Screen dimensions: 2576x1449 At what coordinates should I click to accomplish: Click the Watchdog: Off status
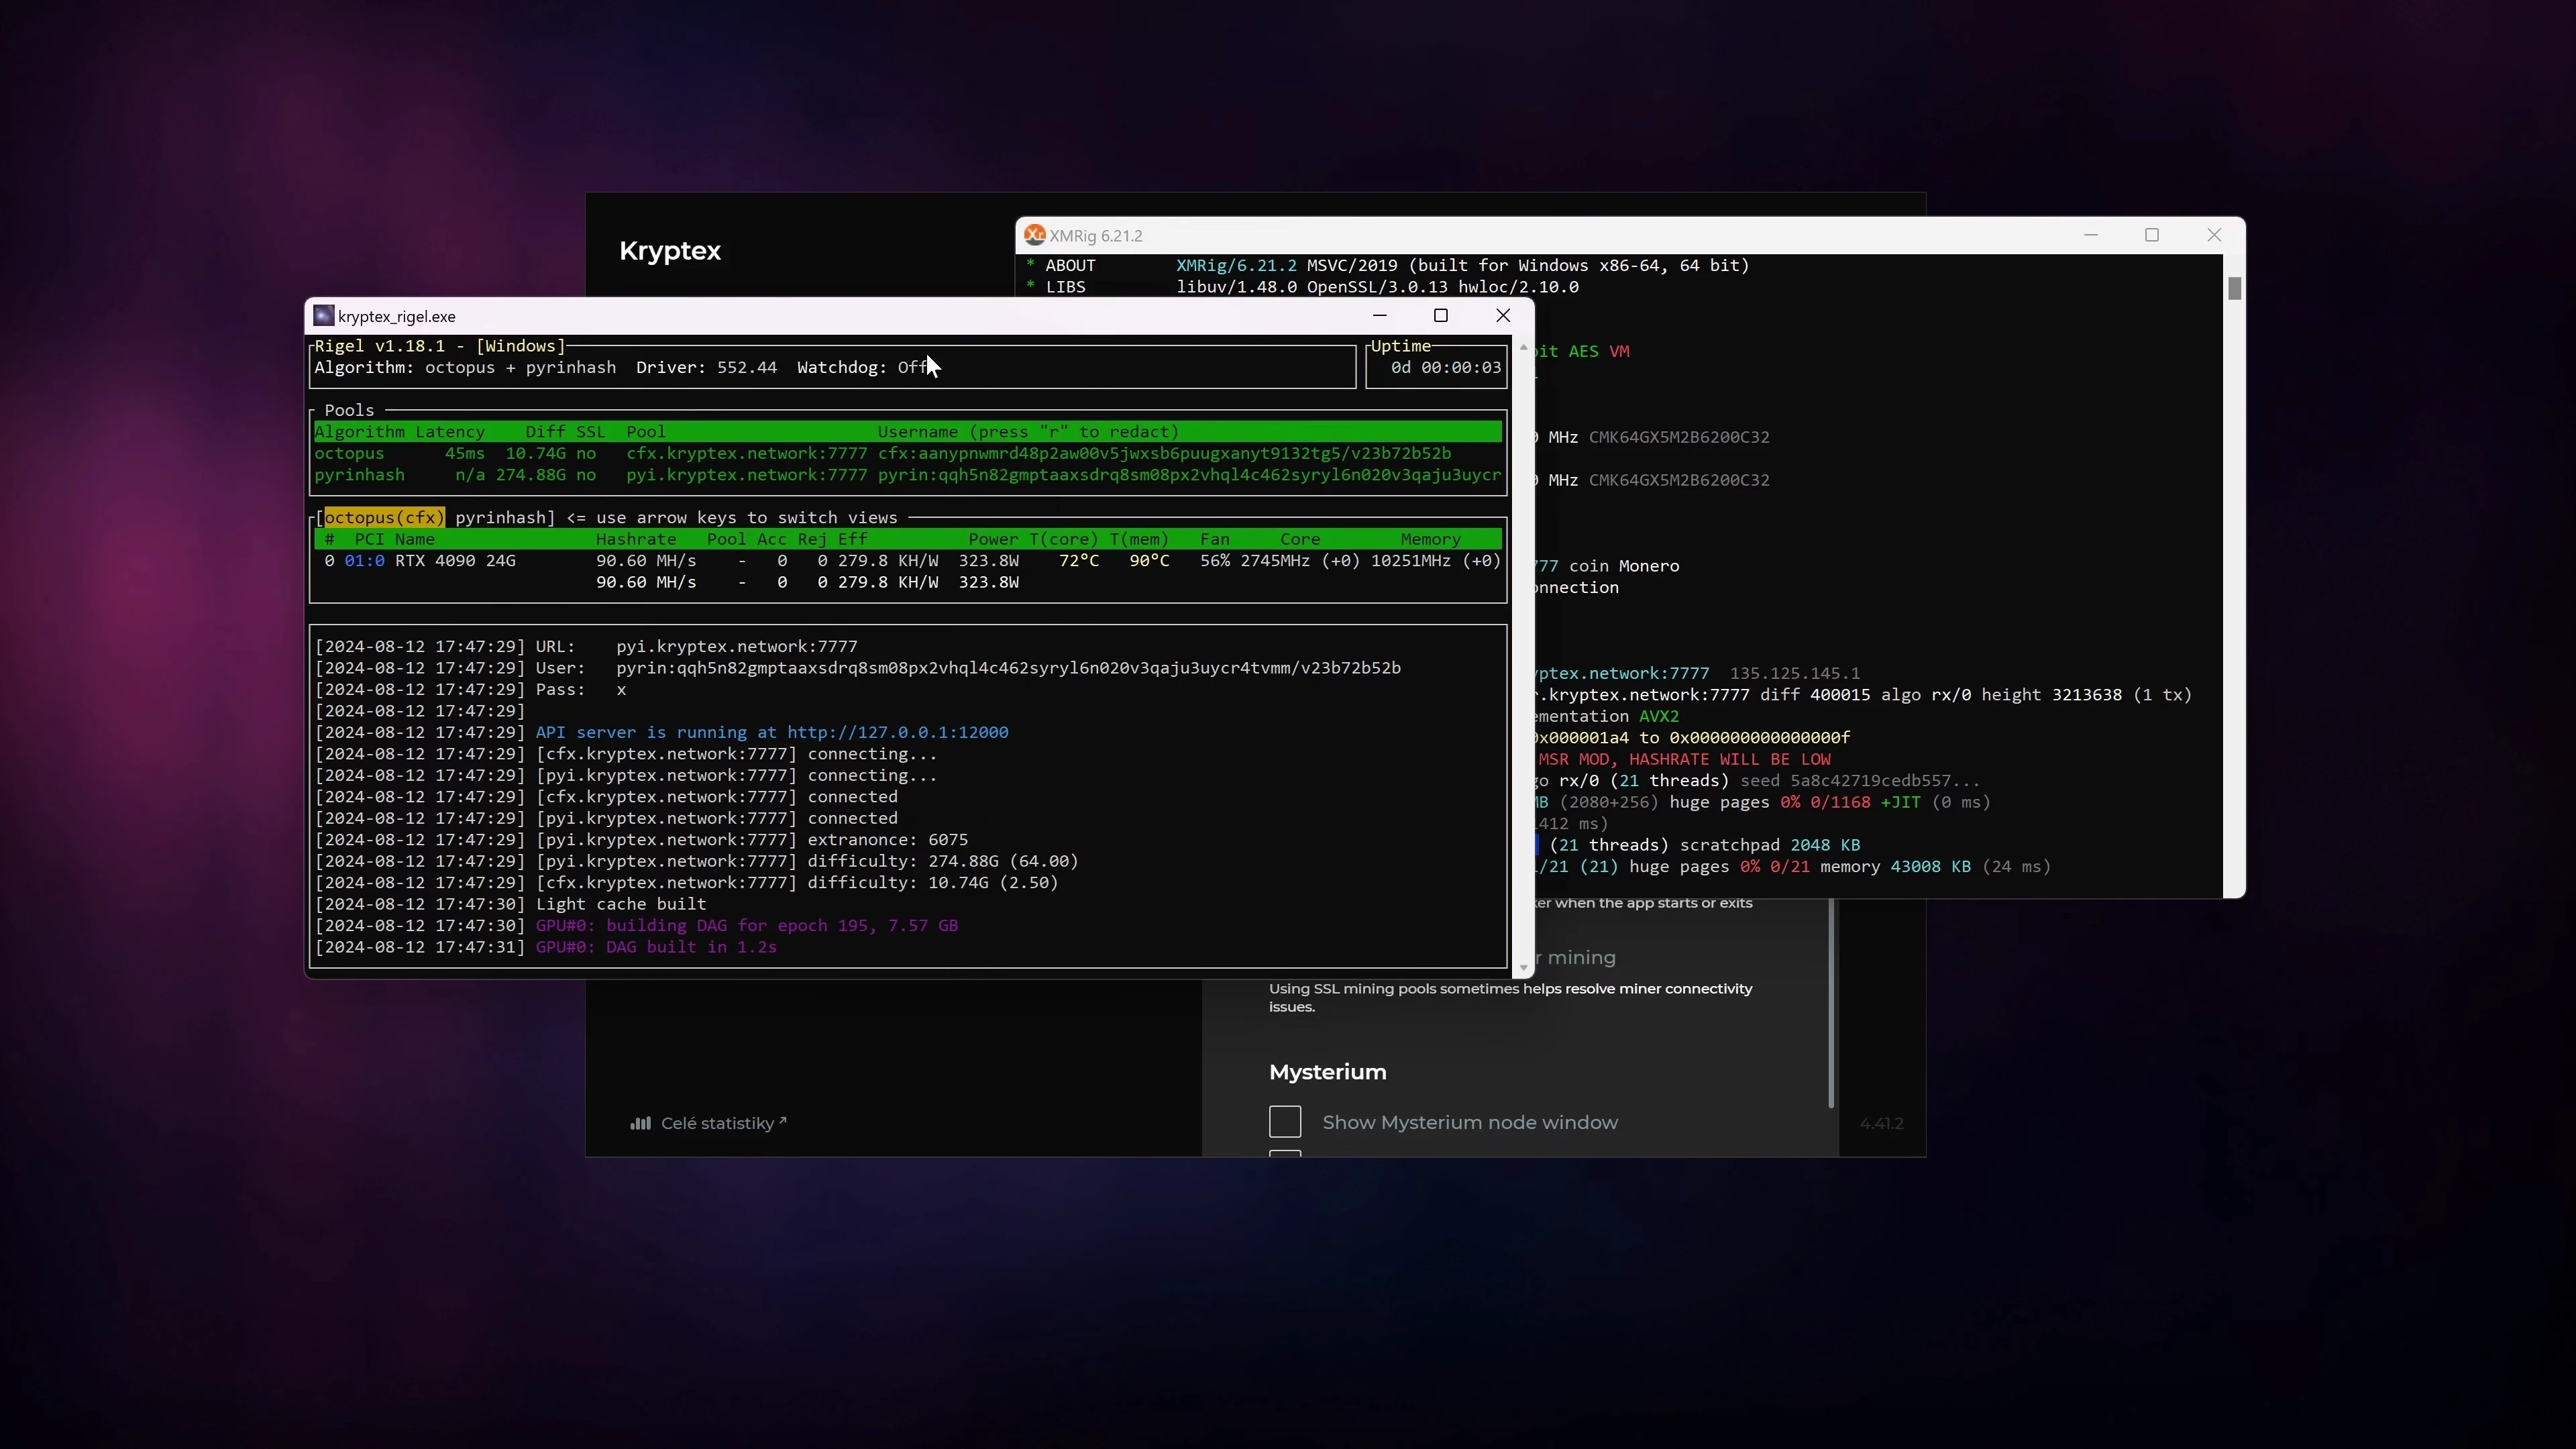click(x=863, y=368)
